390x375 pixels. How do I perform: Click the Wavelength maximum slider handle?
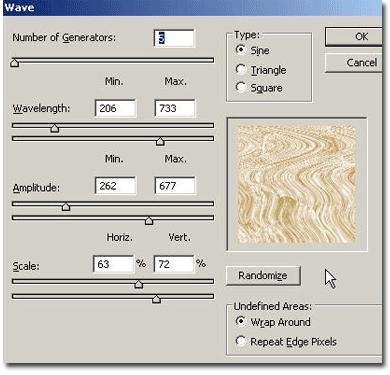point(160,141)
